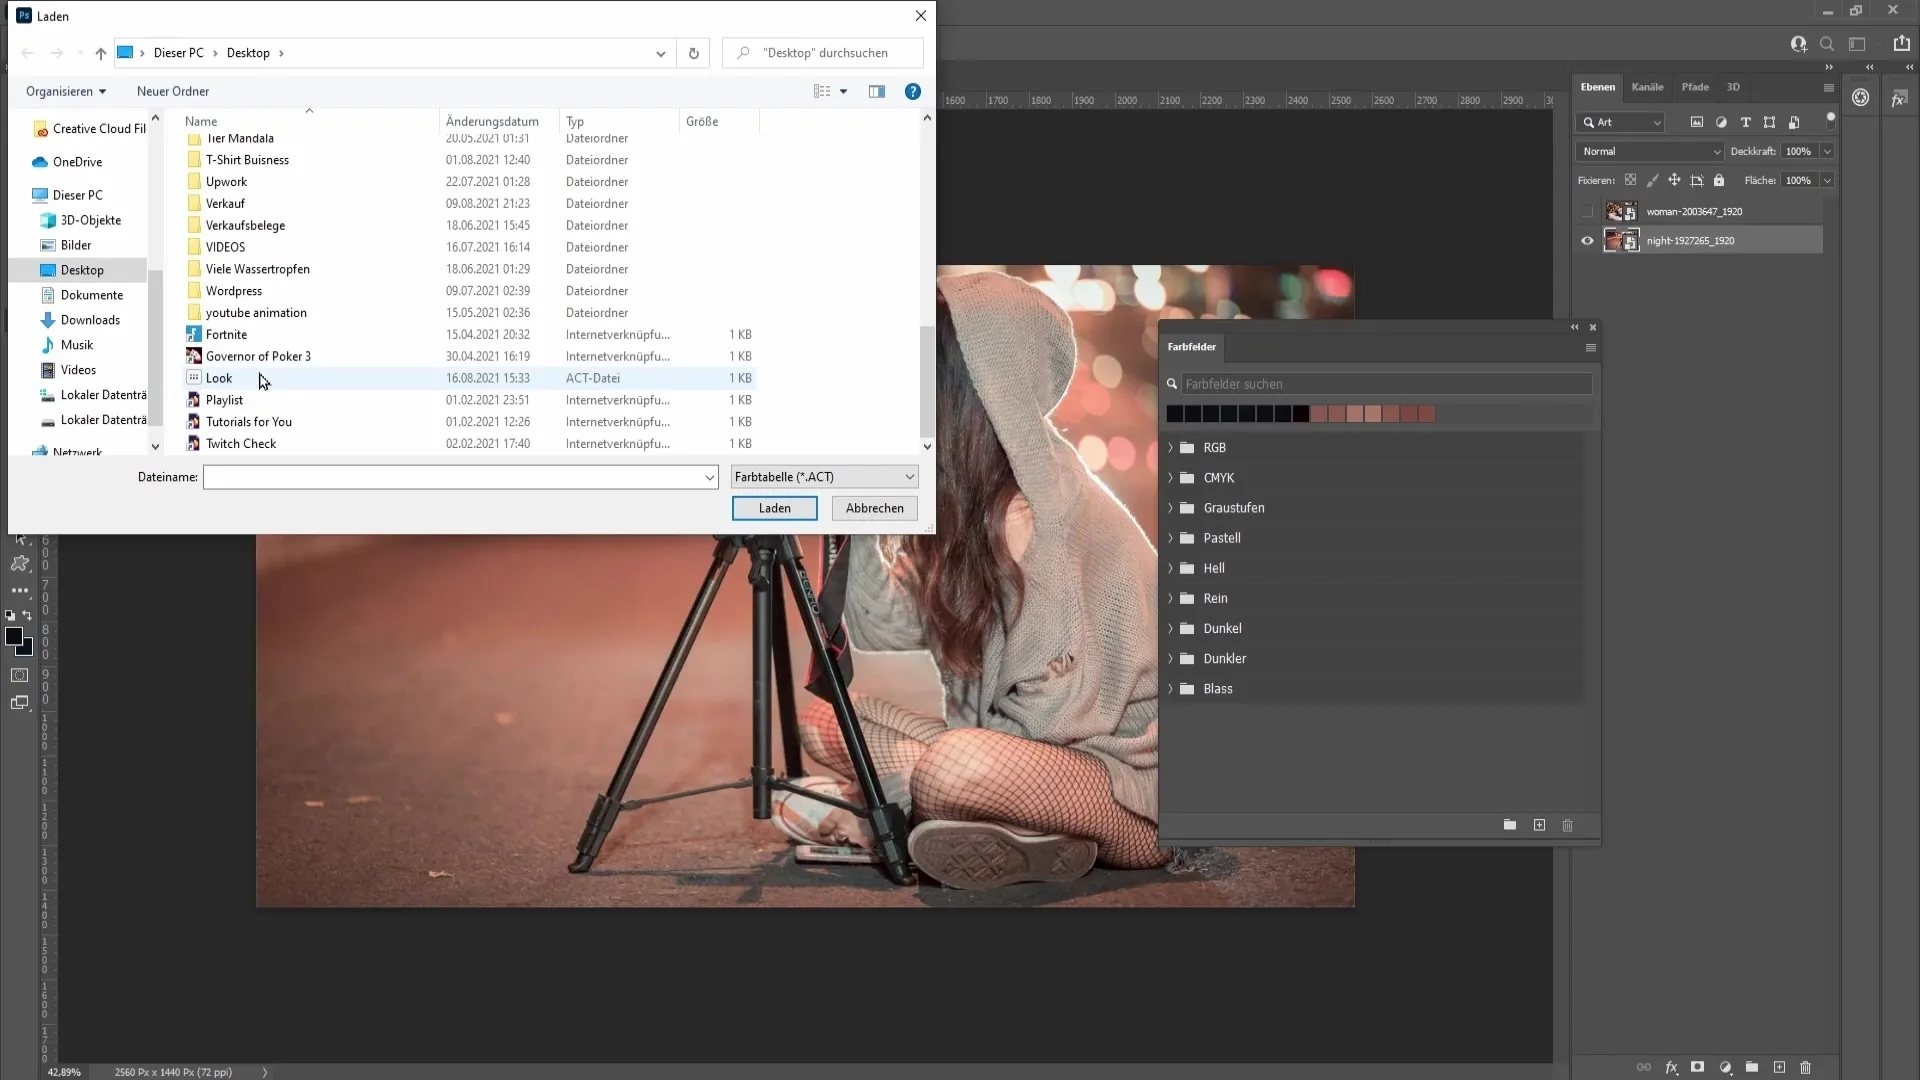Open the Layers panel flyout menu
The width and height of the screenshot is (1920, 1080).
point(1829,88)
